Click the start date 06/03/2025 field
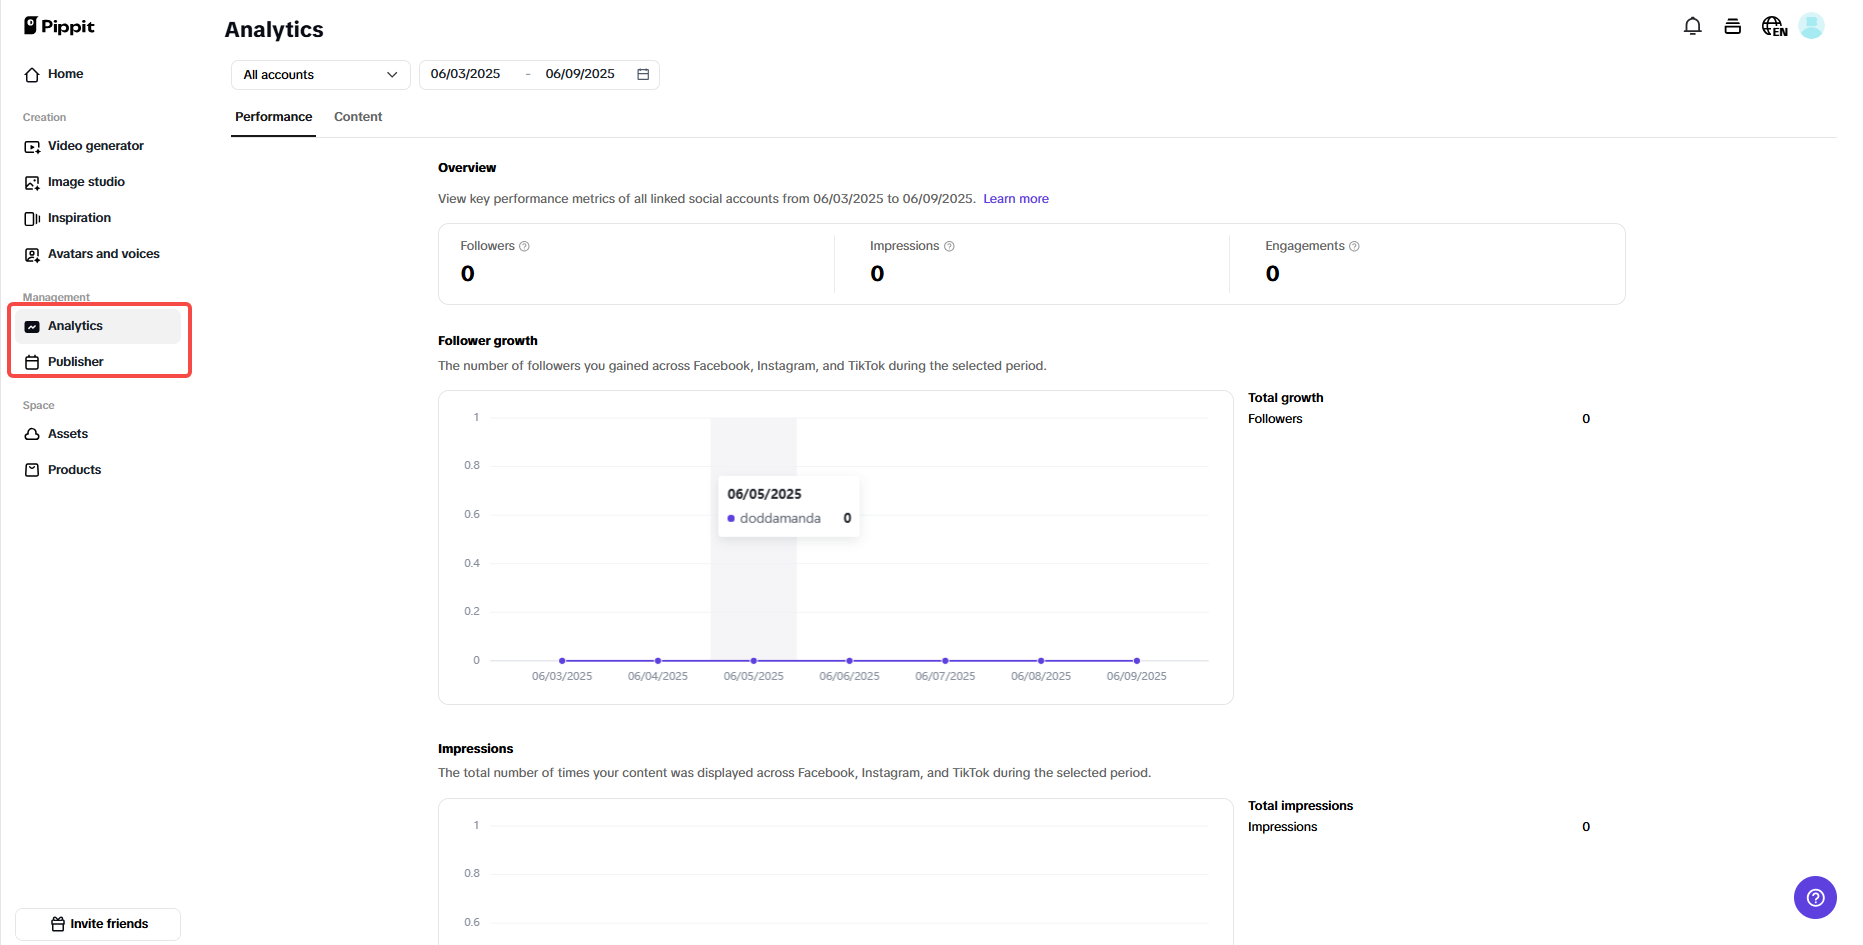1863x945 pixels. [x=466, y=73]
